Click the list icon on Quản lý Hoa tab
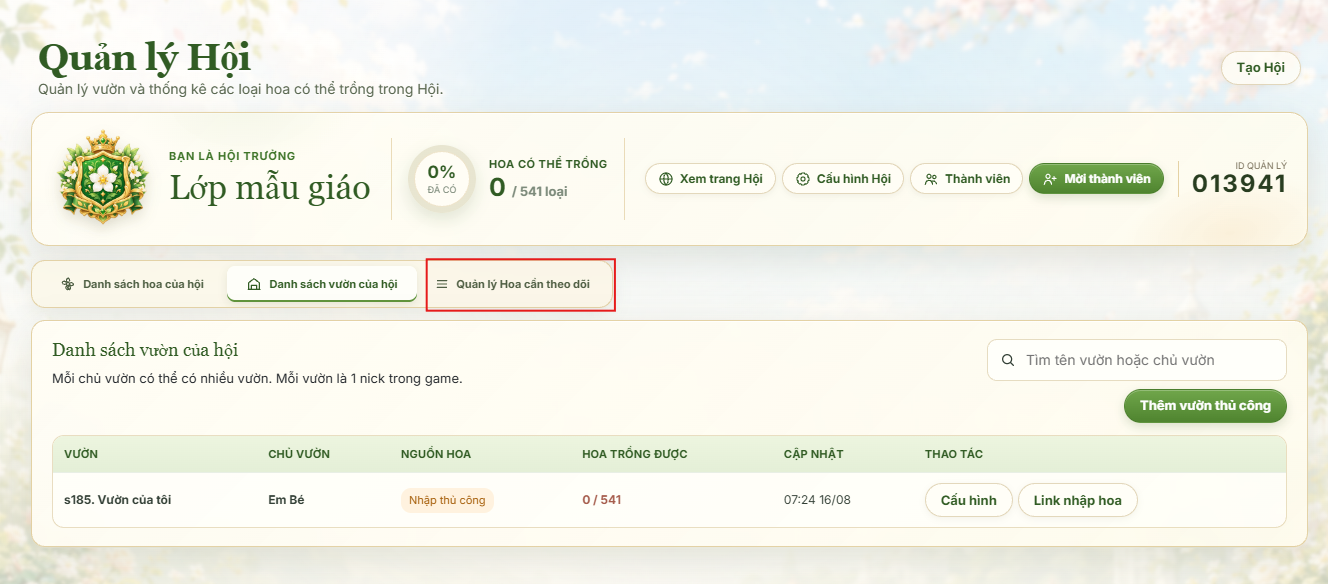The image size is (1328, 584). tap(442, 284)
